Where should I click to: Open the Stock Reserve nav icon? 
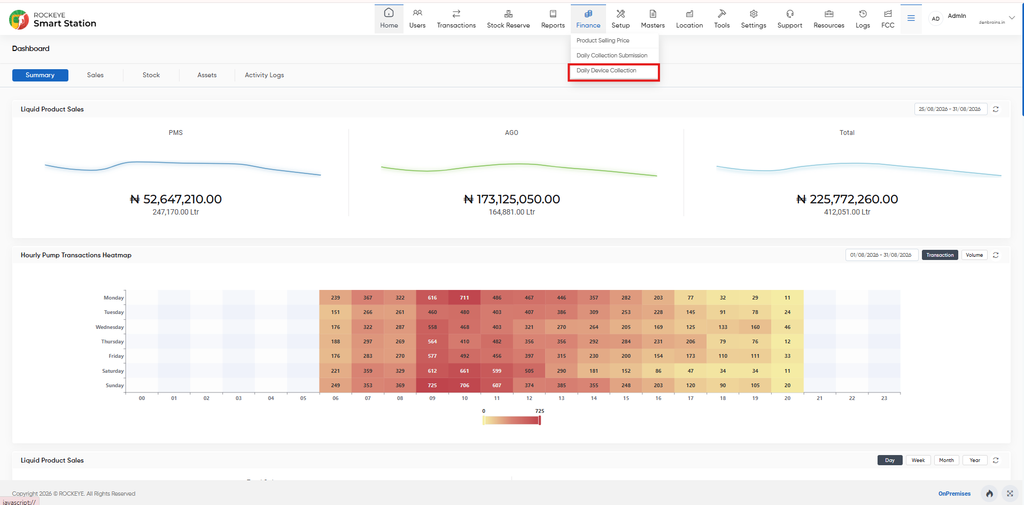coord(508,13)
